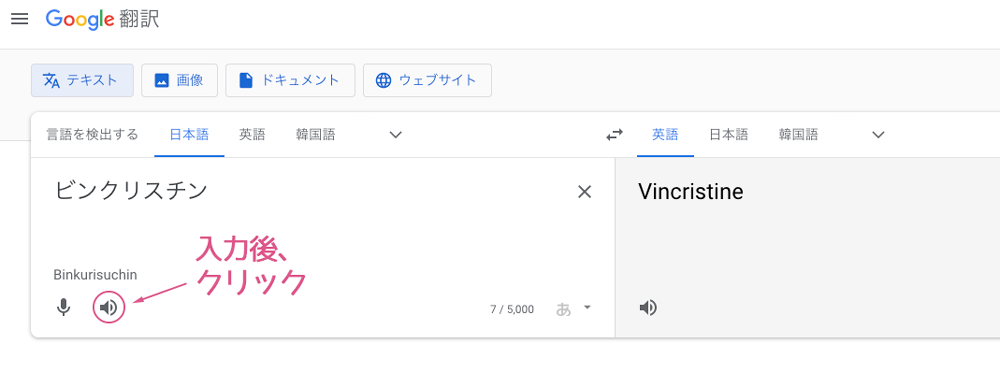Expand the target language list chevron

(879, 135)
